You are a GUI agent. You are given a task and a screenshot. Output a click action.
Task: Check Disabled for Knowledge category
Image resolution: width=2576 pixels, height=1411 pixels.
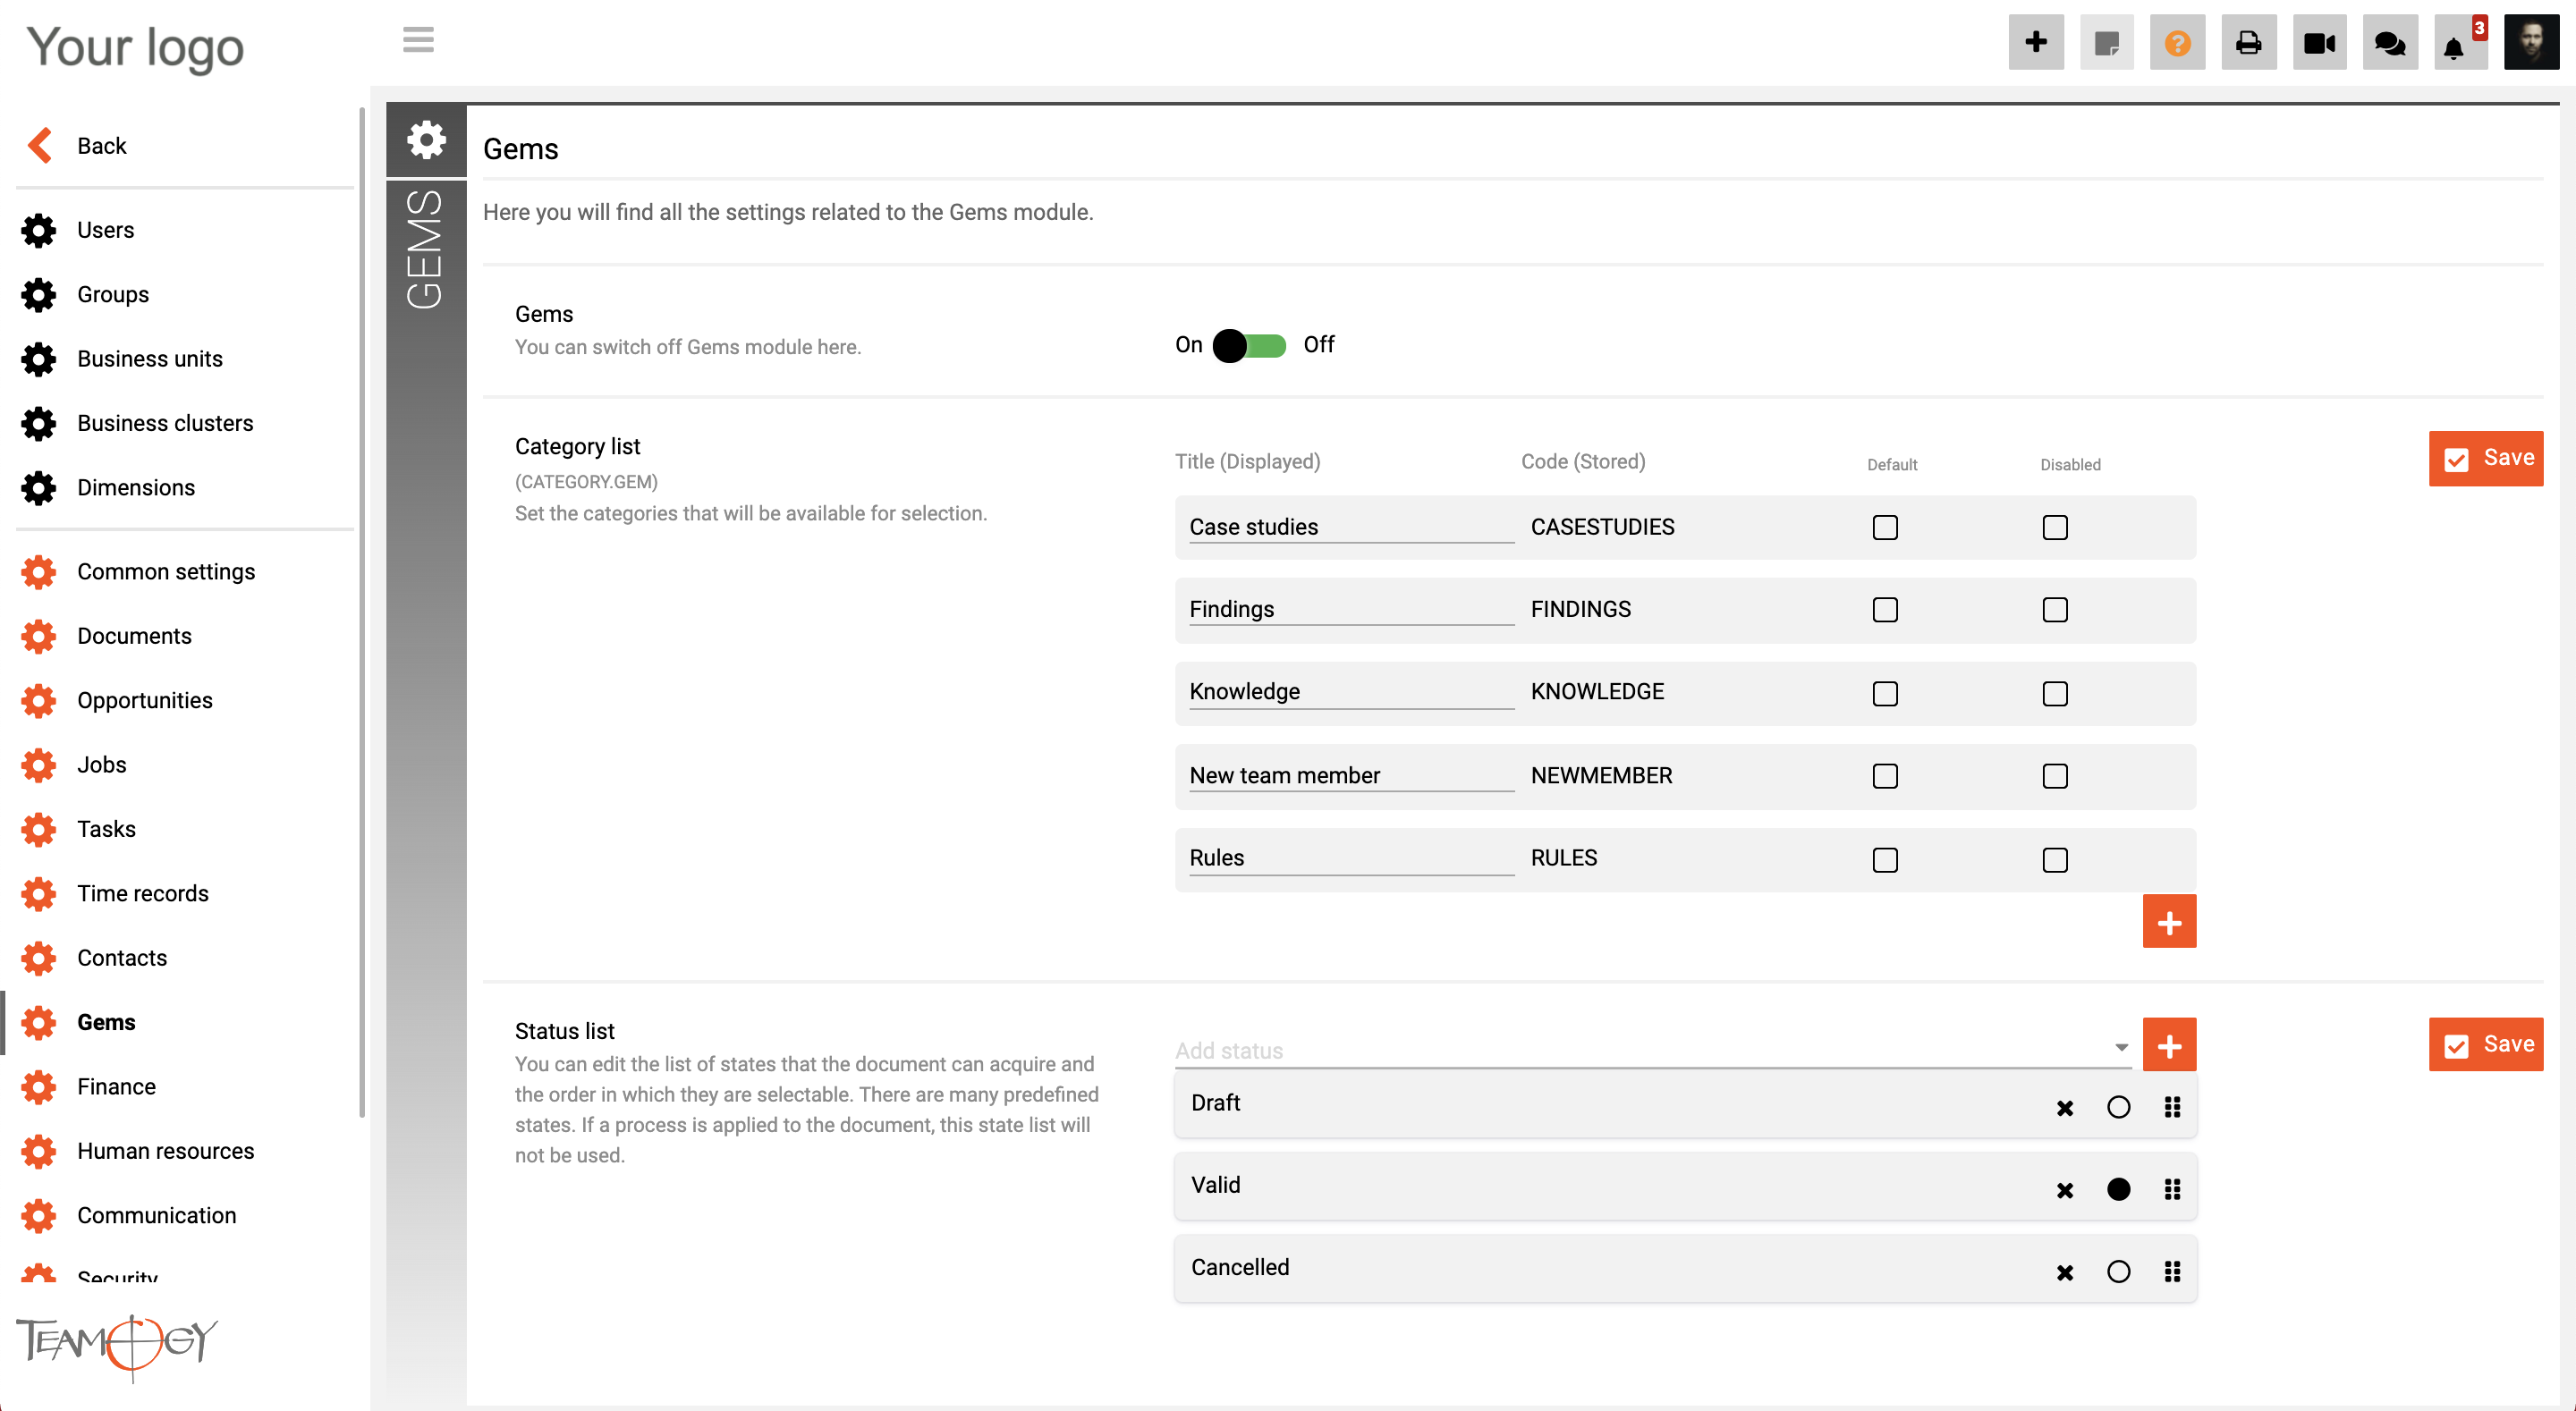pos(2055,693)
